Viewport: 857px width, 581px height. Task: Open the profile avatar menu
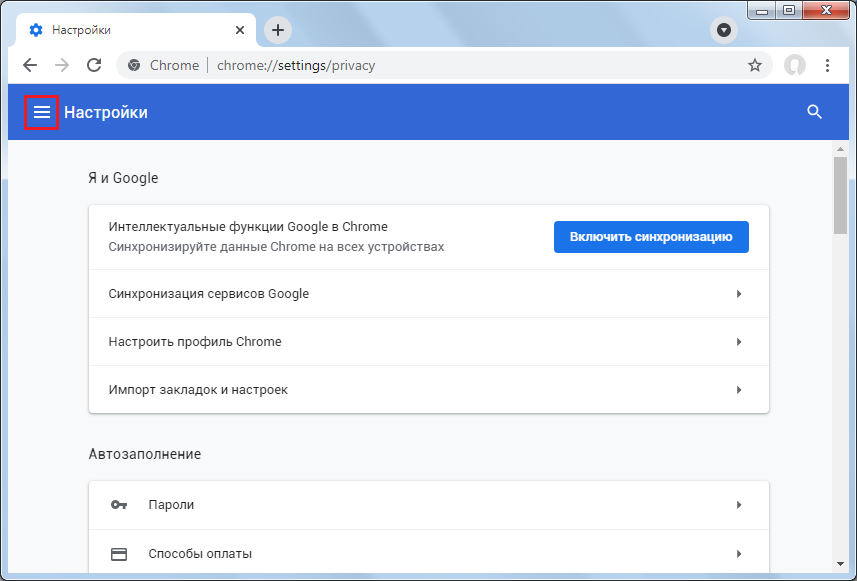[795, 66]
